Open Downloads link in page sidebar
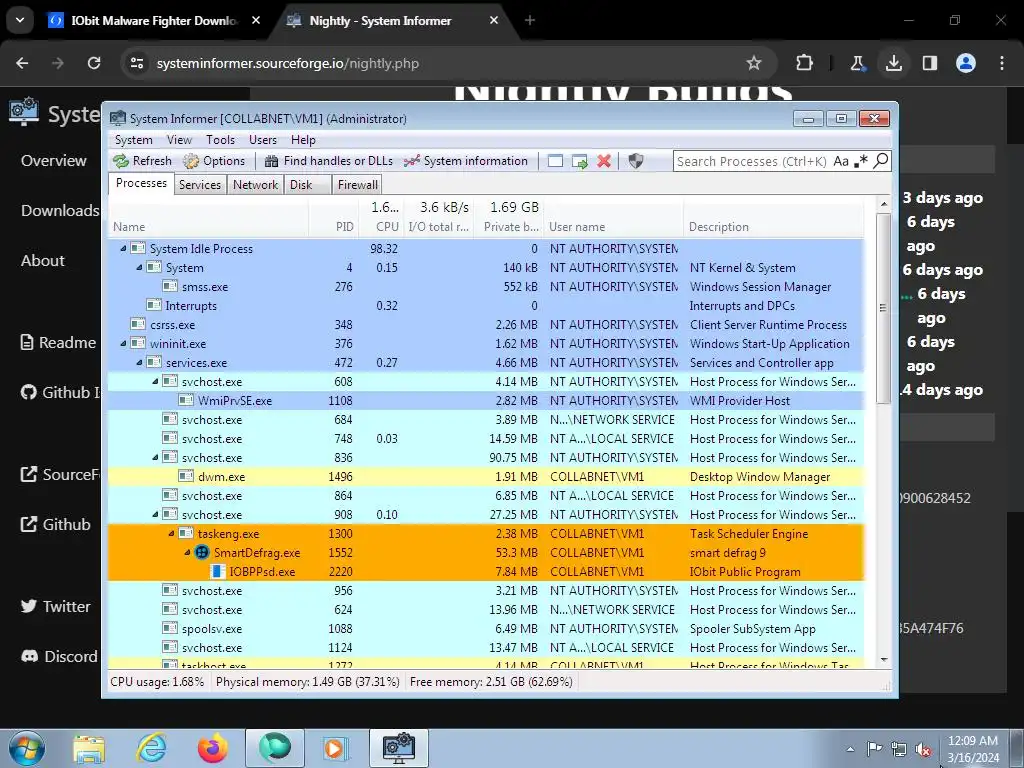Image resolution: width=1024 pixels, height=768 pixels. coord(60,210)
